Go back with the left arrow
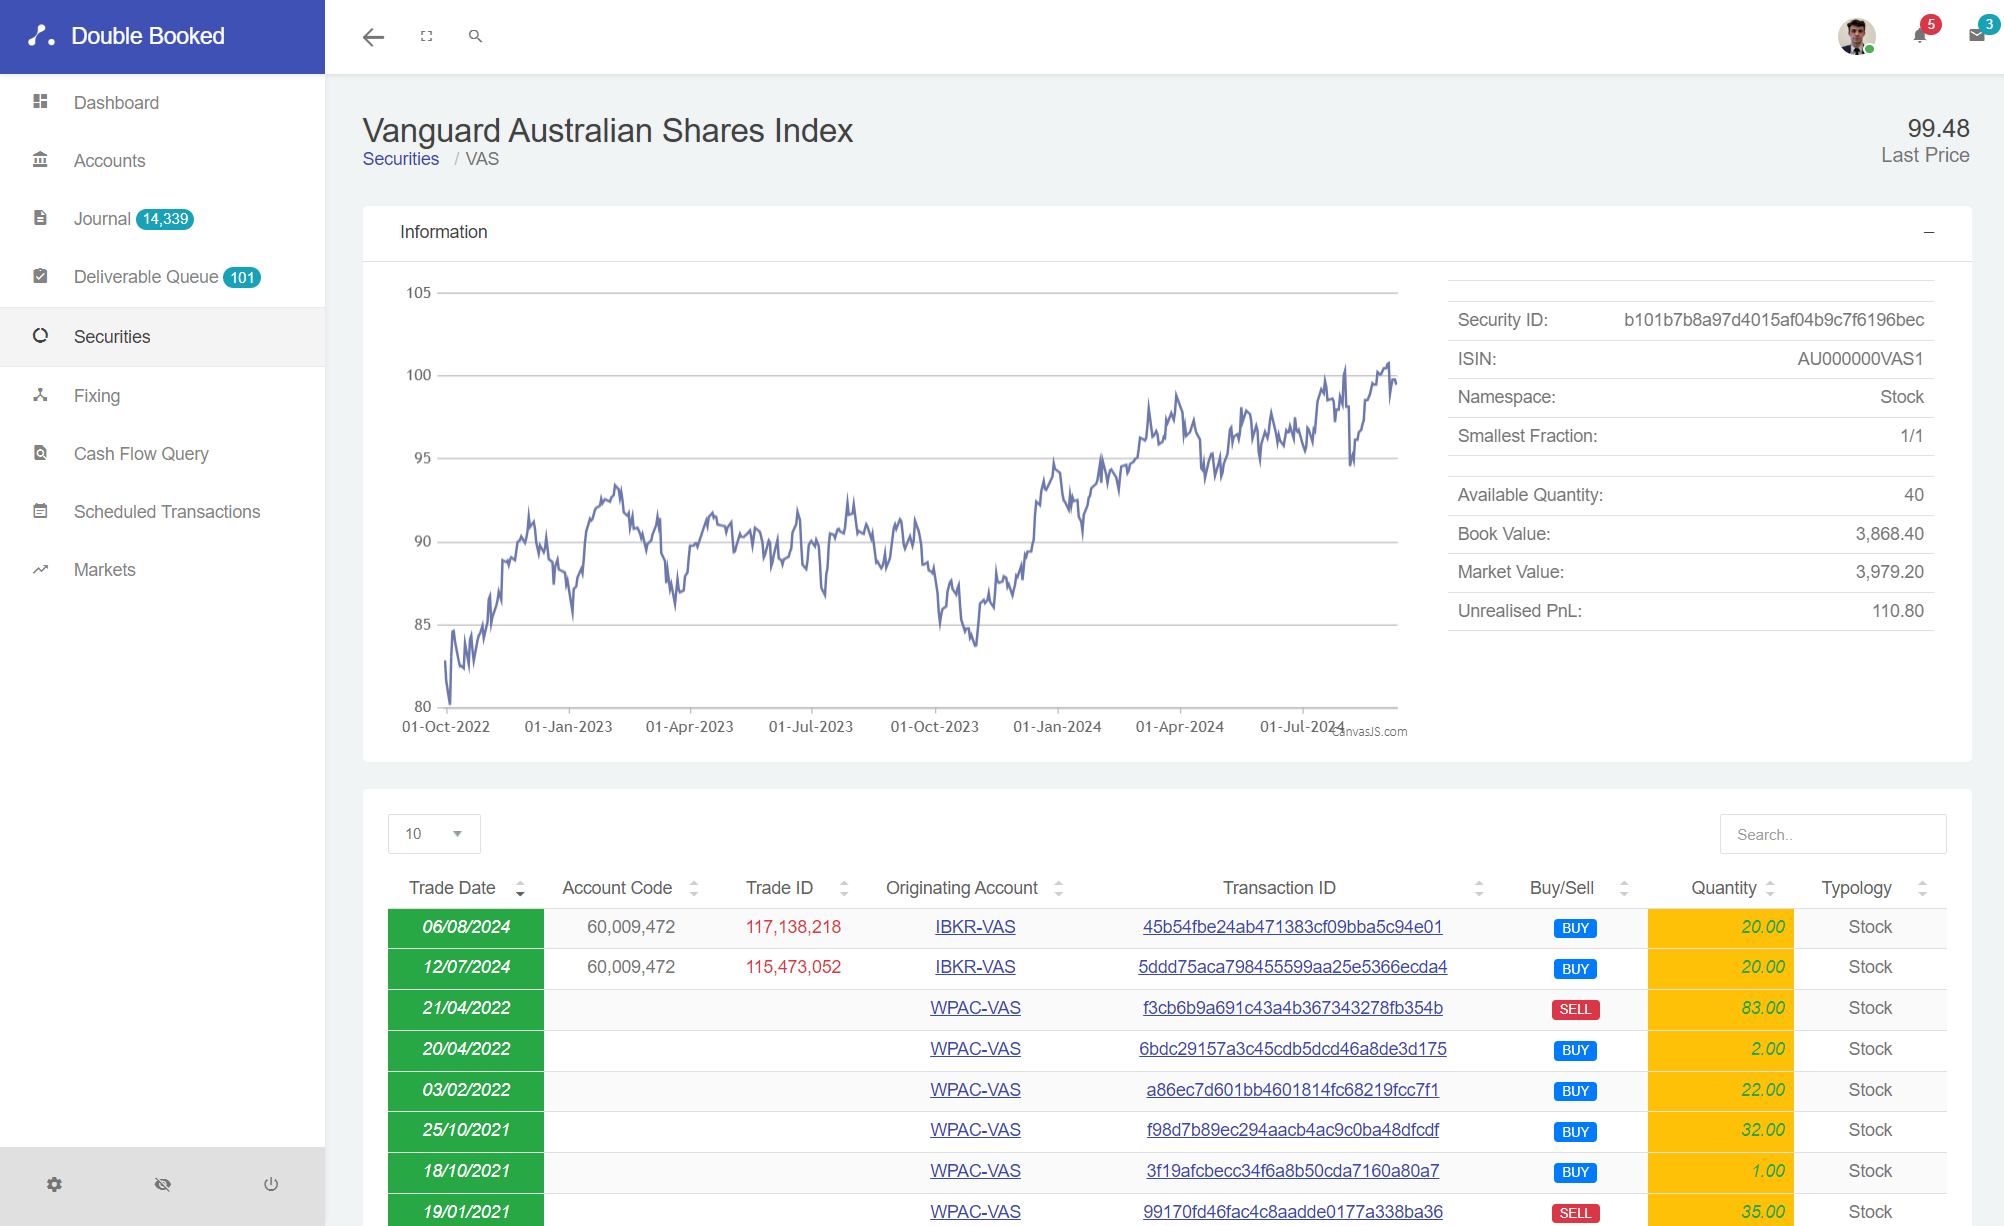This screenshot has height=1226, width=2004. click(x=373, y=37)
